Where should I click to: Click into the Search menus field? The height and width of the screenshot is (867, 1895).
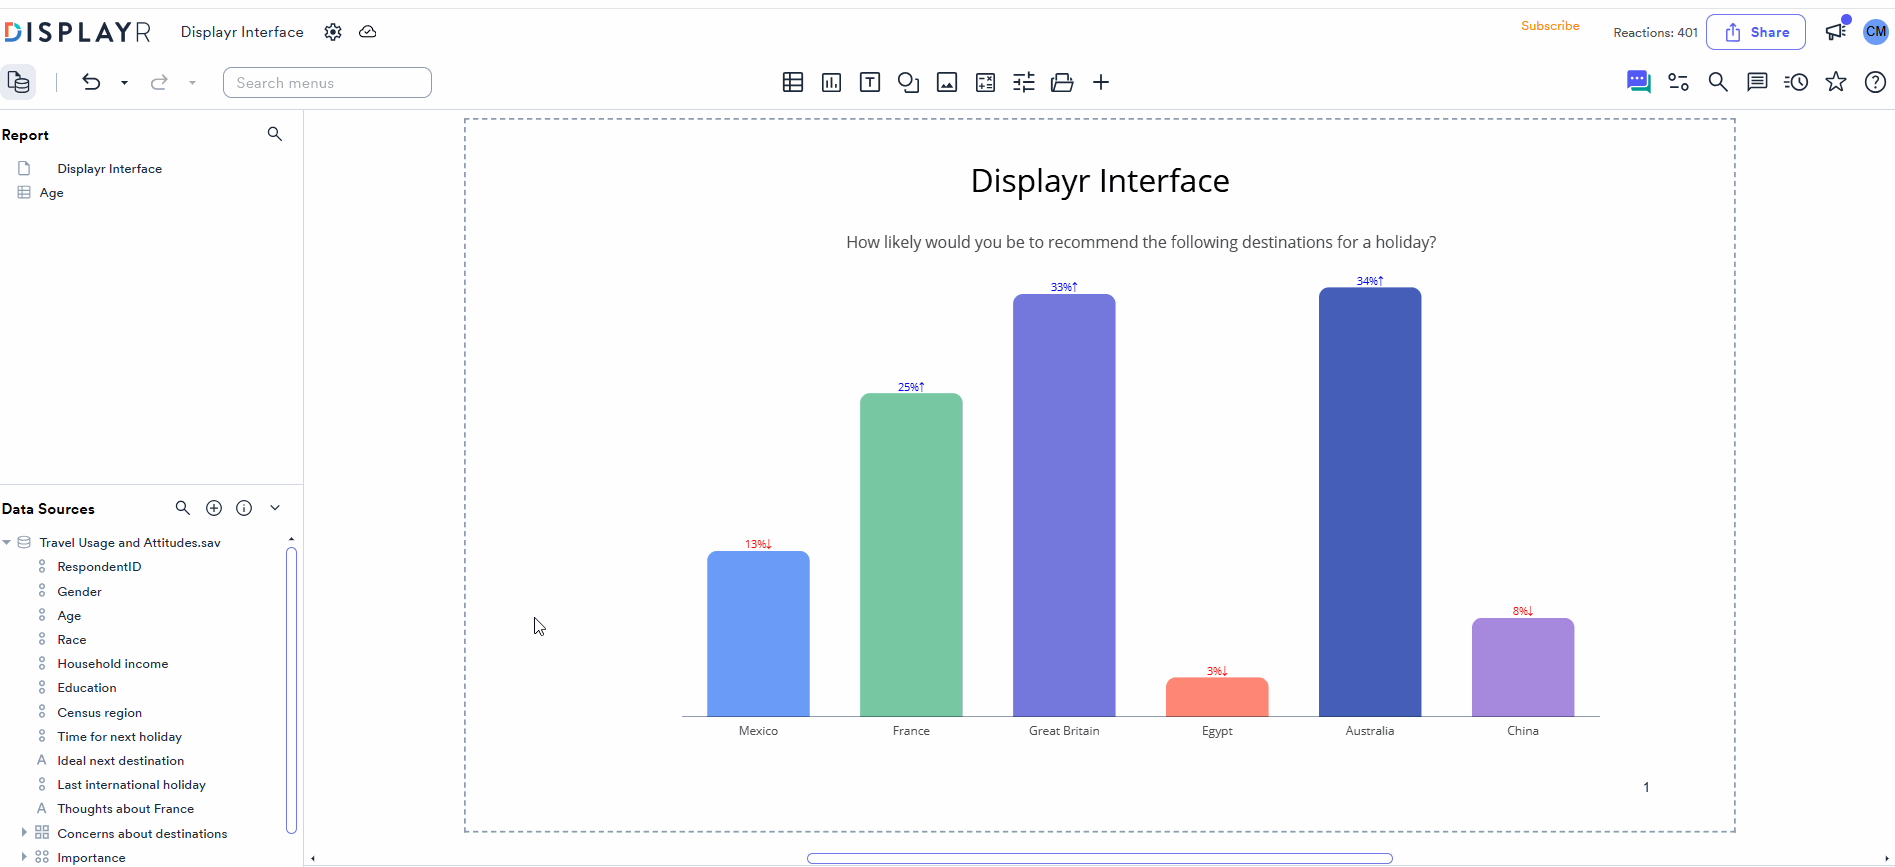coord(327,83)
